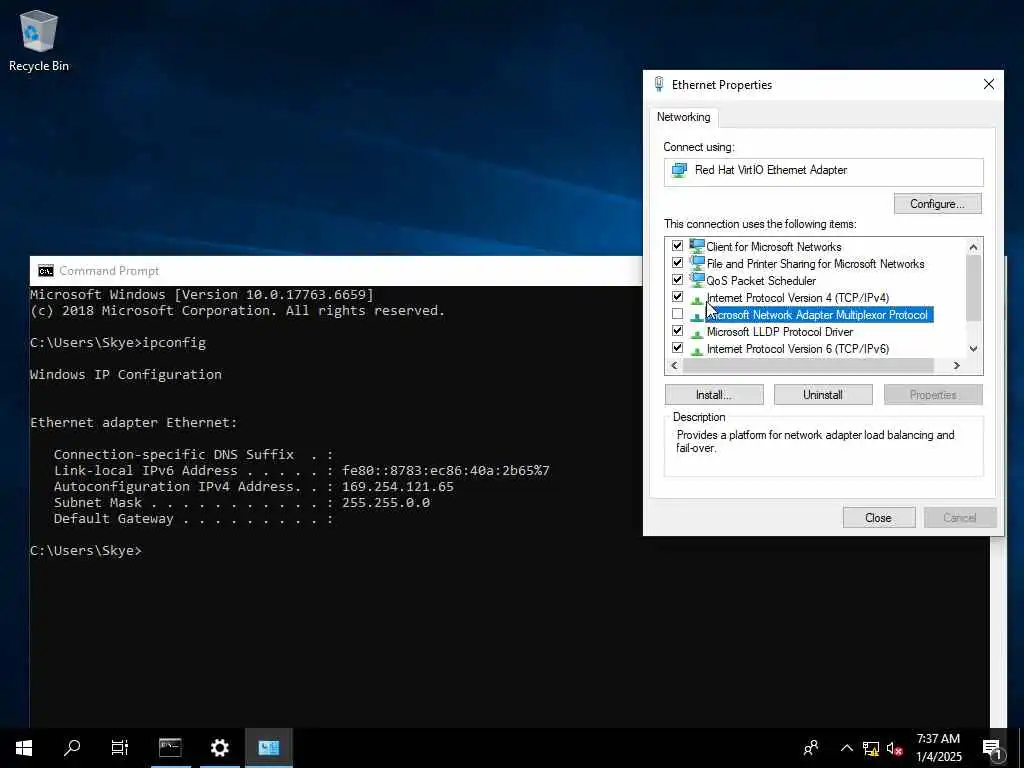The image size is (1024, 768).
Task: Click the Close button in Ethernet Properties
Action: (x=878, y=517)
